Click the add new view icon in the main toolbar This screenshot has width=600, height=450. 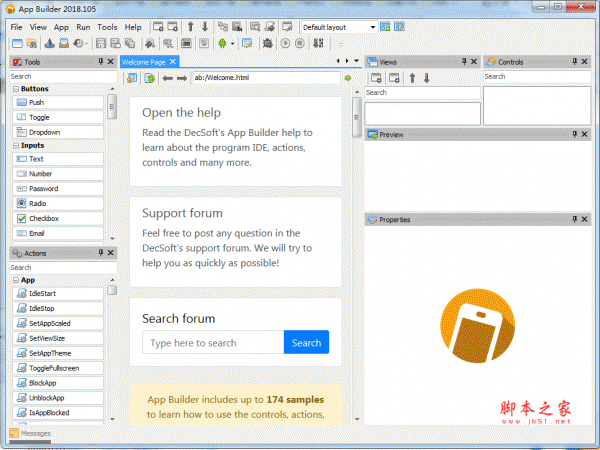click(158, 26)
